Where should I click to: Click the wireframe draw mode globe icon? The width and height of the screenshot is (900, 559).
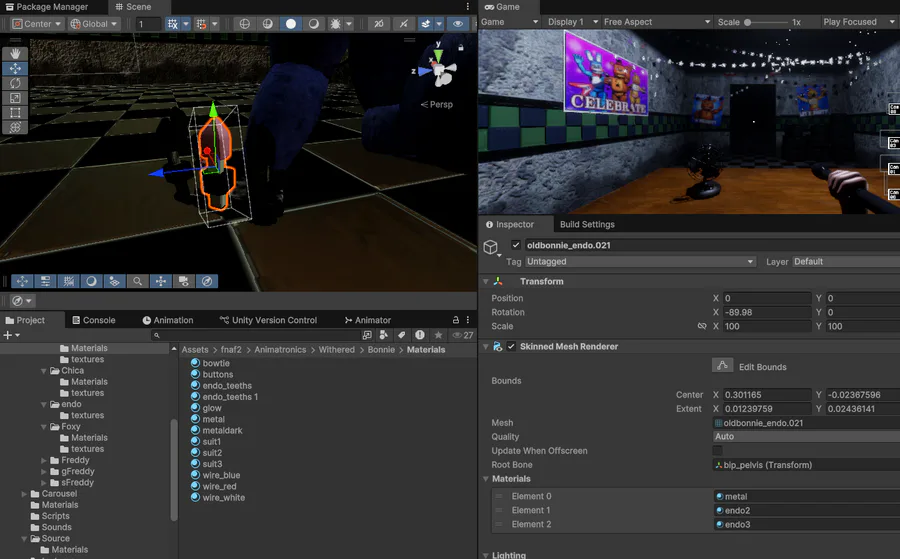(245, 24)
